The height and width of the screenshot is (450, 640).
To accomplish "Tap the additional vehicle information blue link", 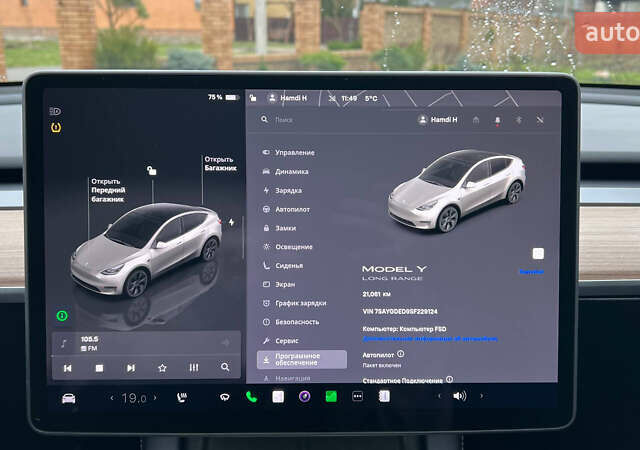I will point(430,339).
